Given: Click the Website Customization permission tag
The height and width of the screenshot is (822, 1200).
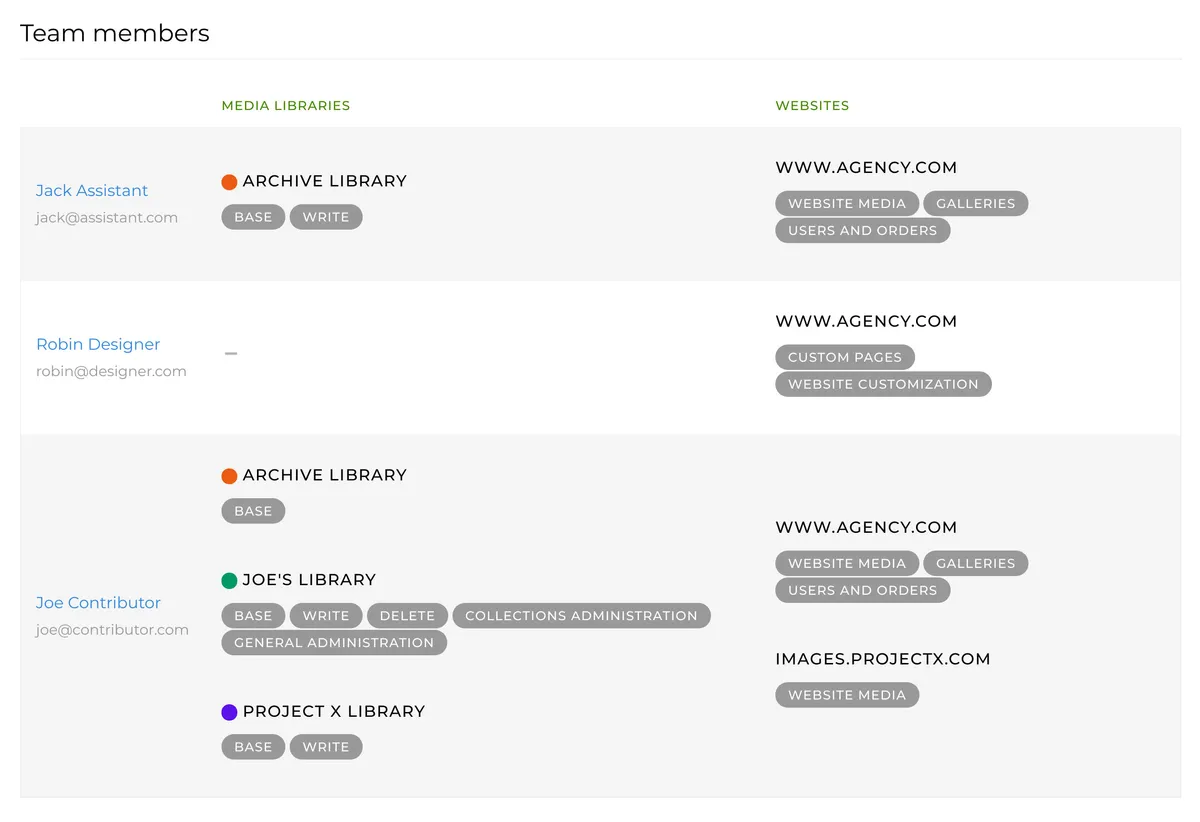Looking at the screenshot, I should [x=883, y=384].
